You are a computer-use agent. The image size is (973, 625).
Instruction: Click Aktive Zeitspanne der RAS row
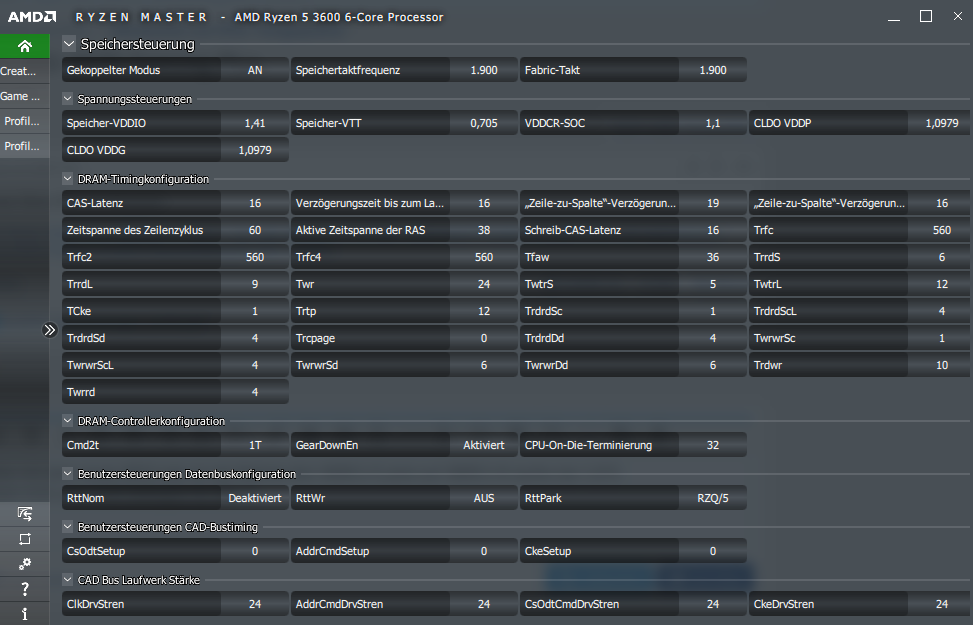coord(405,230)
